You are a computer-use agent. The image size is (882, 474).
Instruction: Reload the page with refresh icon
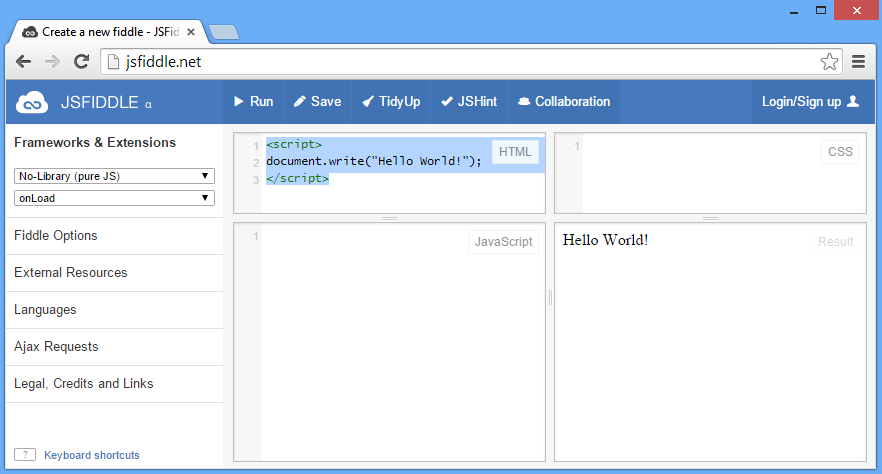coord(82,61)
